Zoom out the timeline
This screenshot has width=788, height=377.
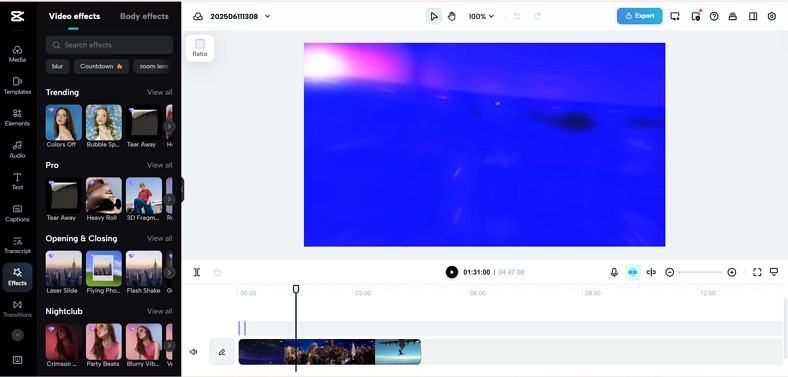[669, 272]
